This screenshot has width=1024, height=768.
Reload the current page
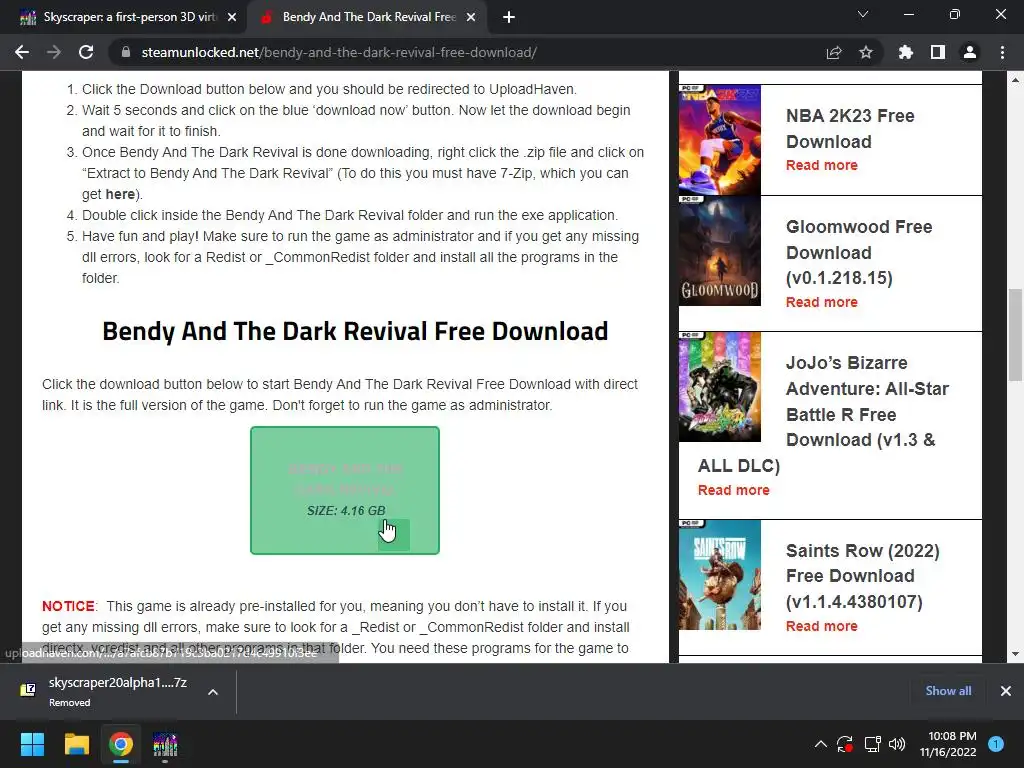click(86, 52)
